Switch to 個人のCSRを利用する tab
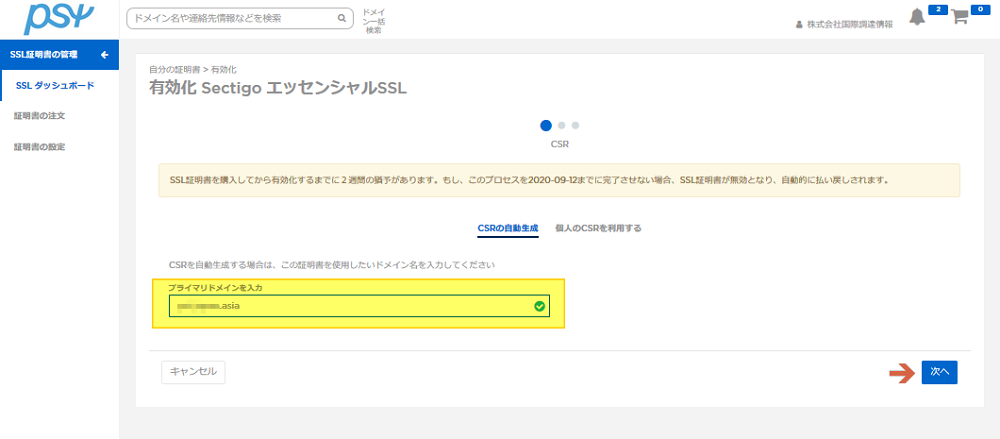The height and width of the screenshot is (439, 1000). [598, 228]
